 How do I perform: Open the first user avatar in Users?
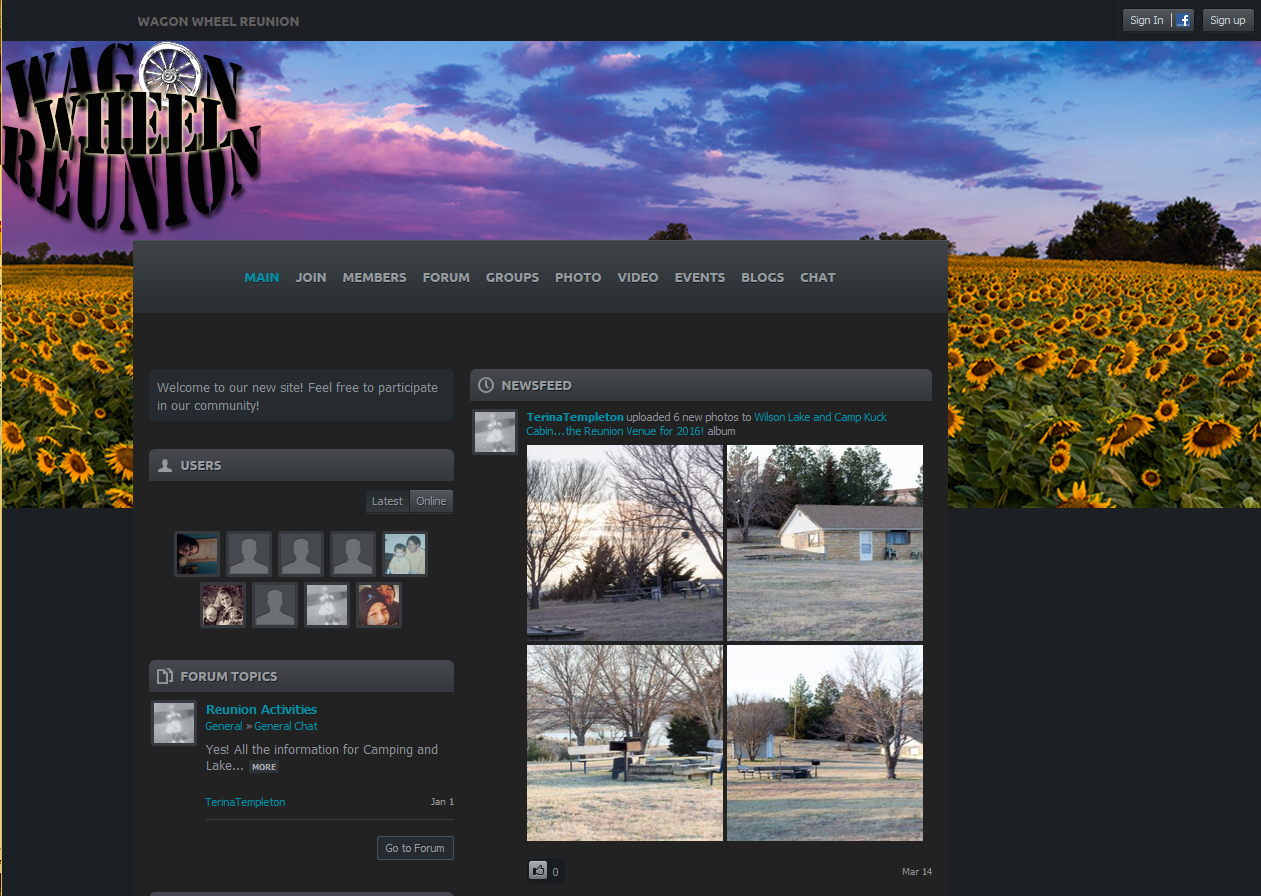[x=197, y=554]
